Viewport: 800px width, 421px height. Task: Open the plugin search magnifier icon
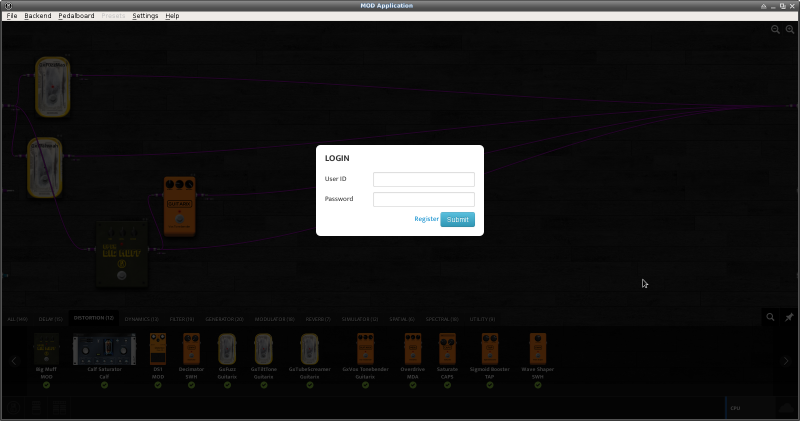click(x=770, y=317)
